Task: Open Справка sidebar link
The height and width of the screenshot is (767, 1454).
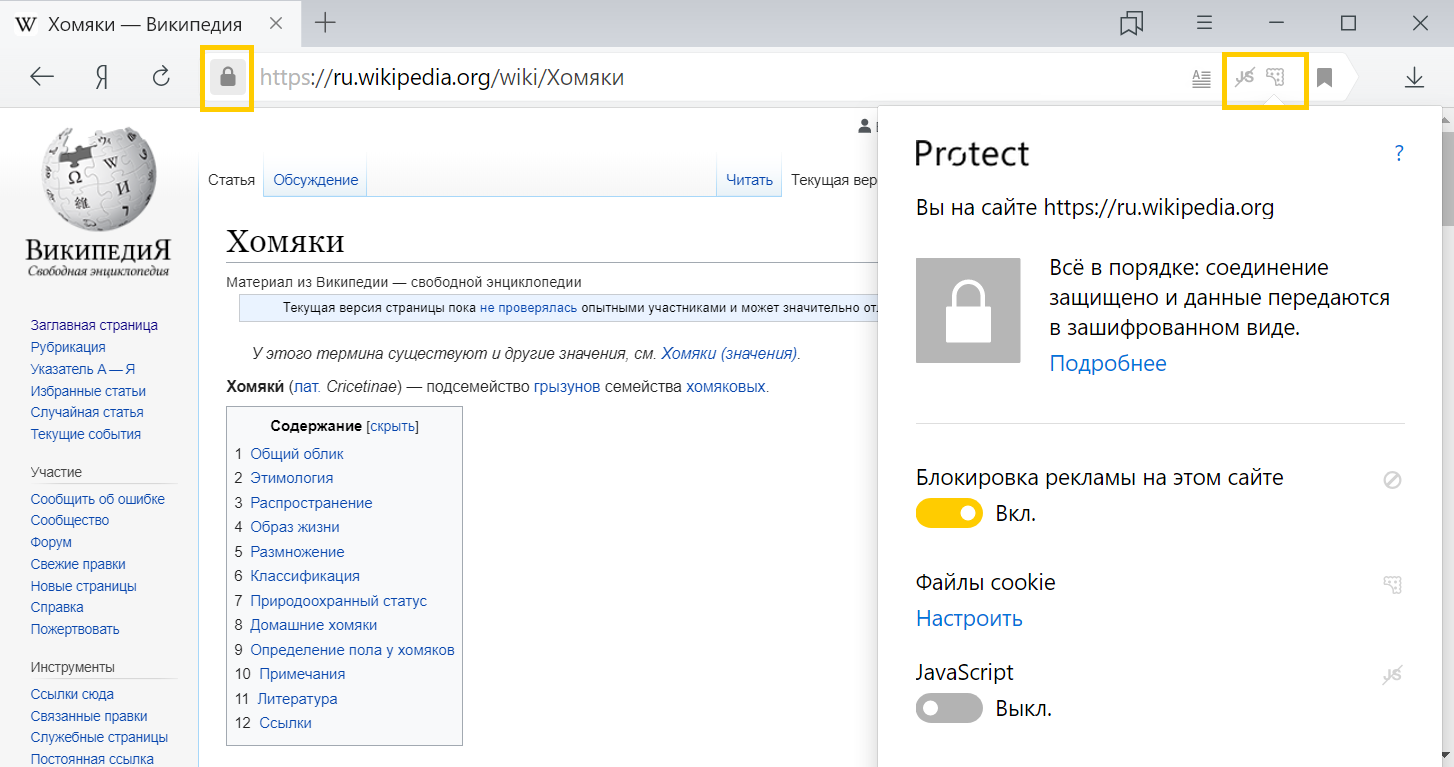Action: pyautogui.click(x=57, y=607)
